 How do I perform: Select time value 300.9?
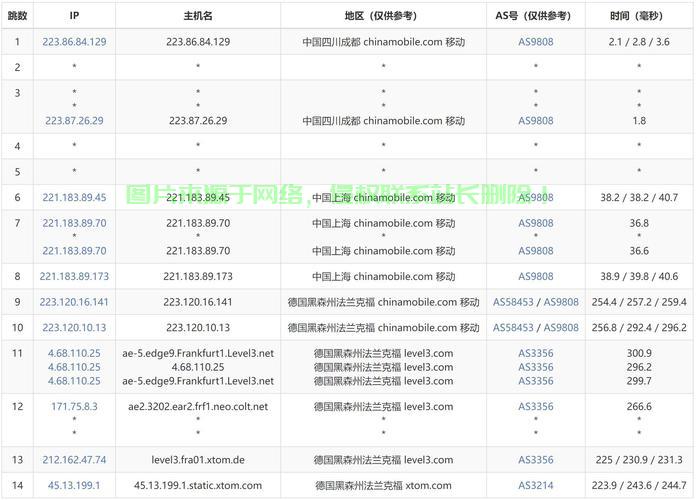639,353
